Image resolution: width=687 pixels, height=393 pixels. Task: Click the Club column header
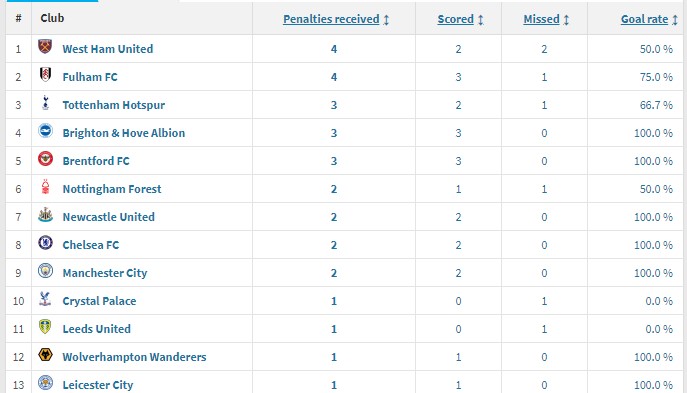point(52,18)
